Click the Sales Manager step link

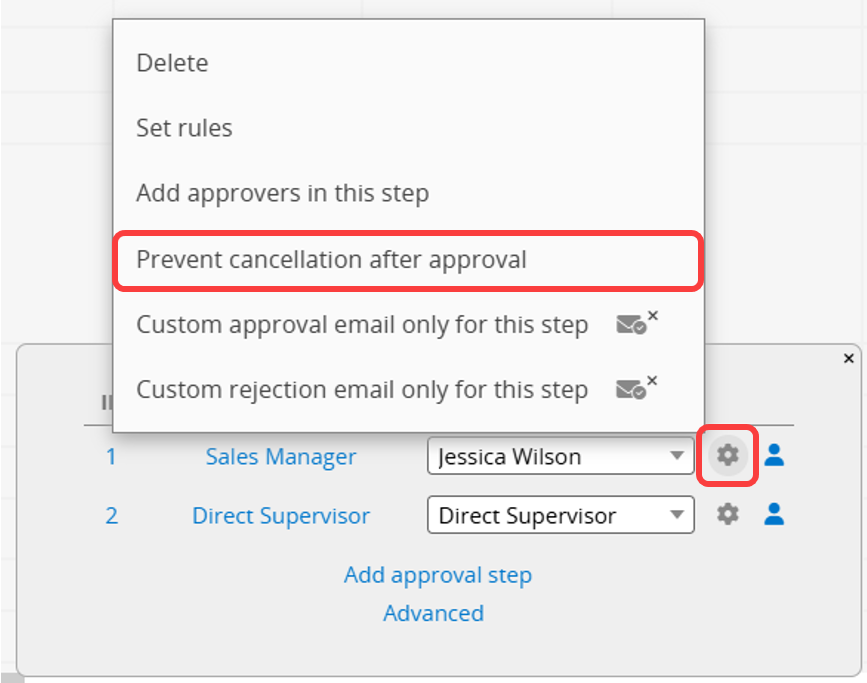pyautogui.click(x=281, y=457)
